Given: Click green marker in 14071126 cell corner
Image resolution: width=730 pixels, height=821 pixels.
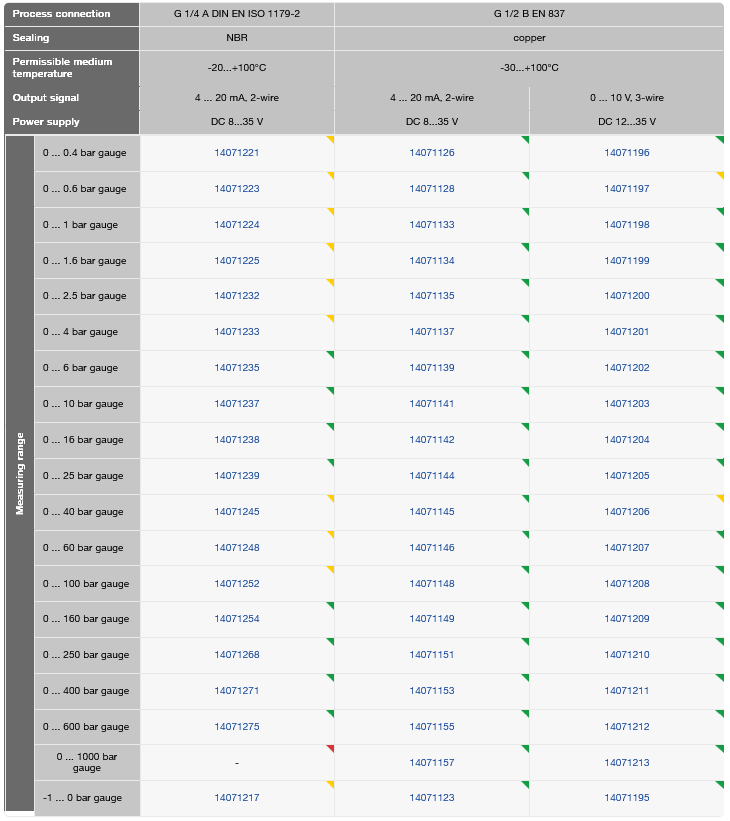Looking at the screenshot, I should (x=526, y=139).
